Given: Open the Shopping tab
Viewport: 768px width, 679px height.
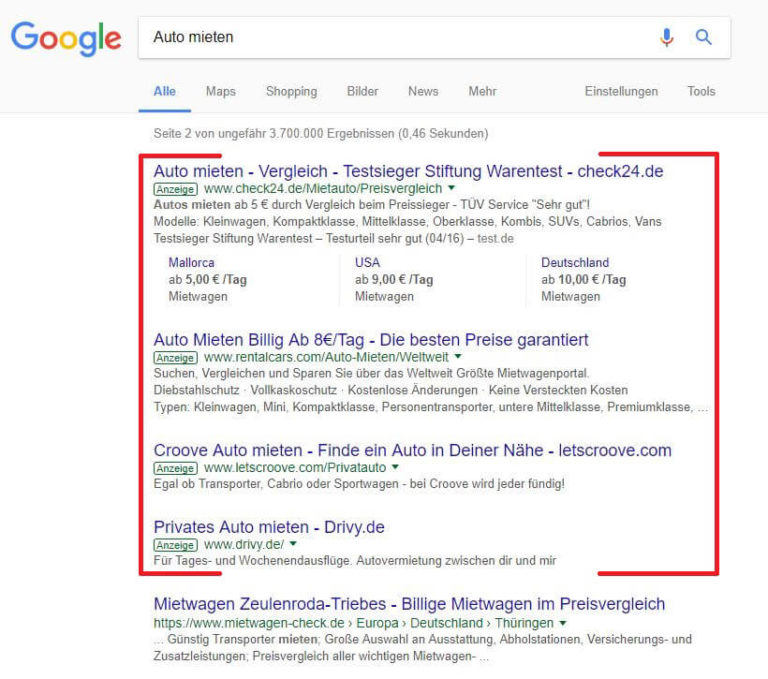Looking at the screenshot, I should [291, 92].
